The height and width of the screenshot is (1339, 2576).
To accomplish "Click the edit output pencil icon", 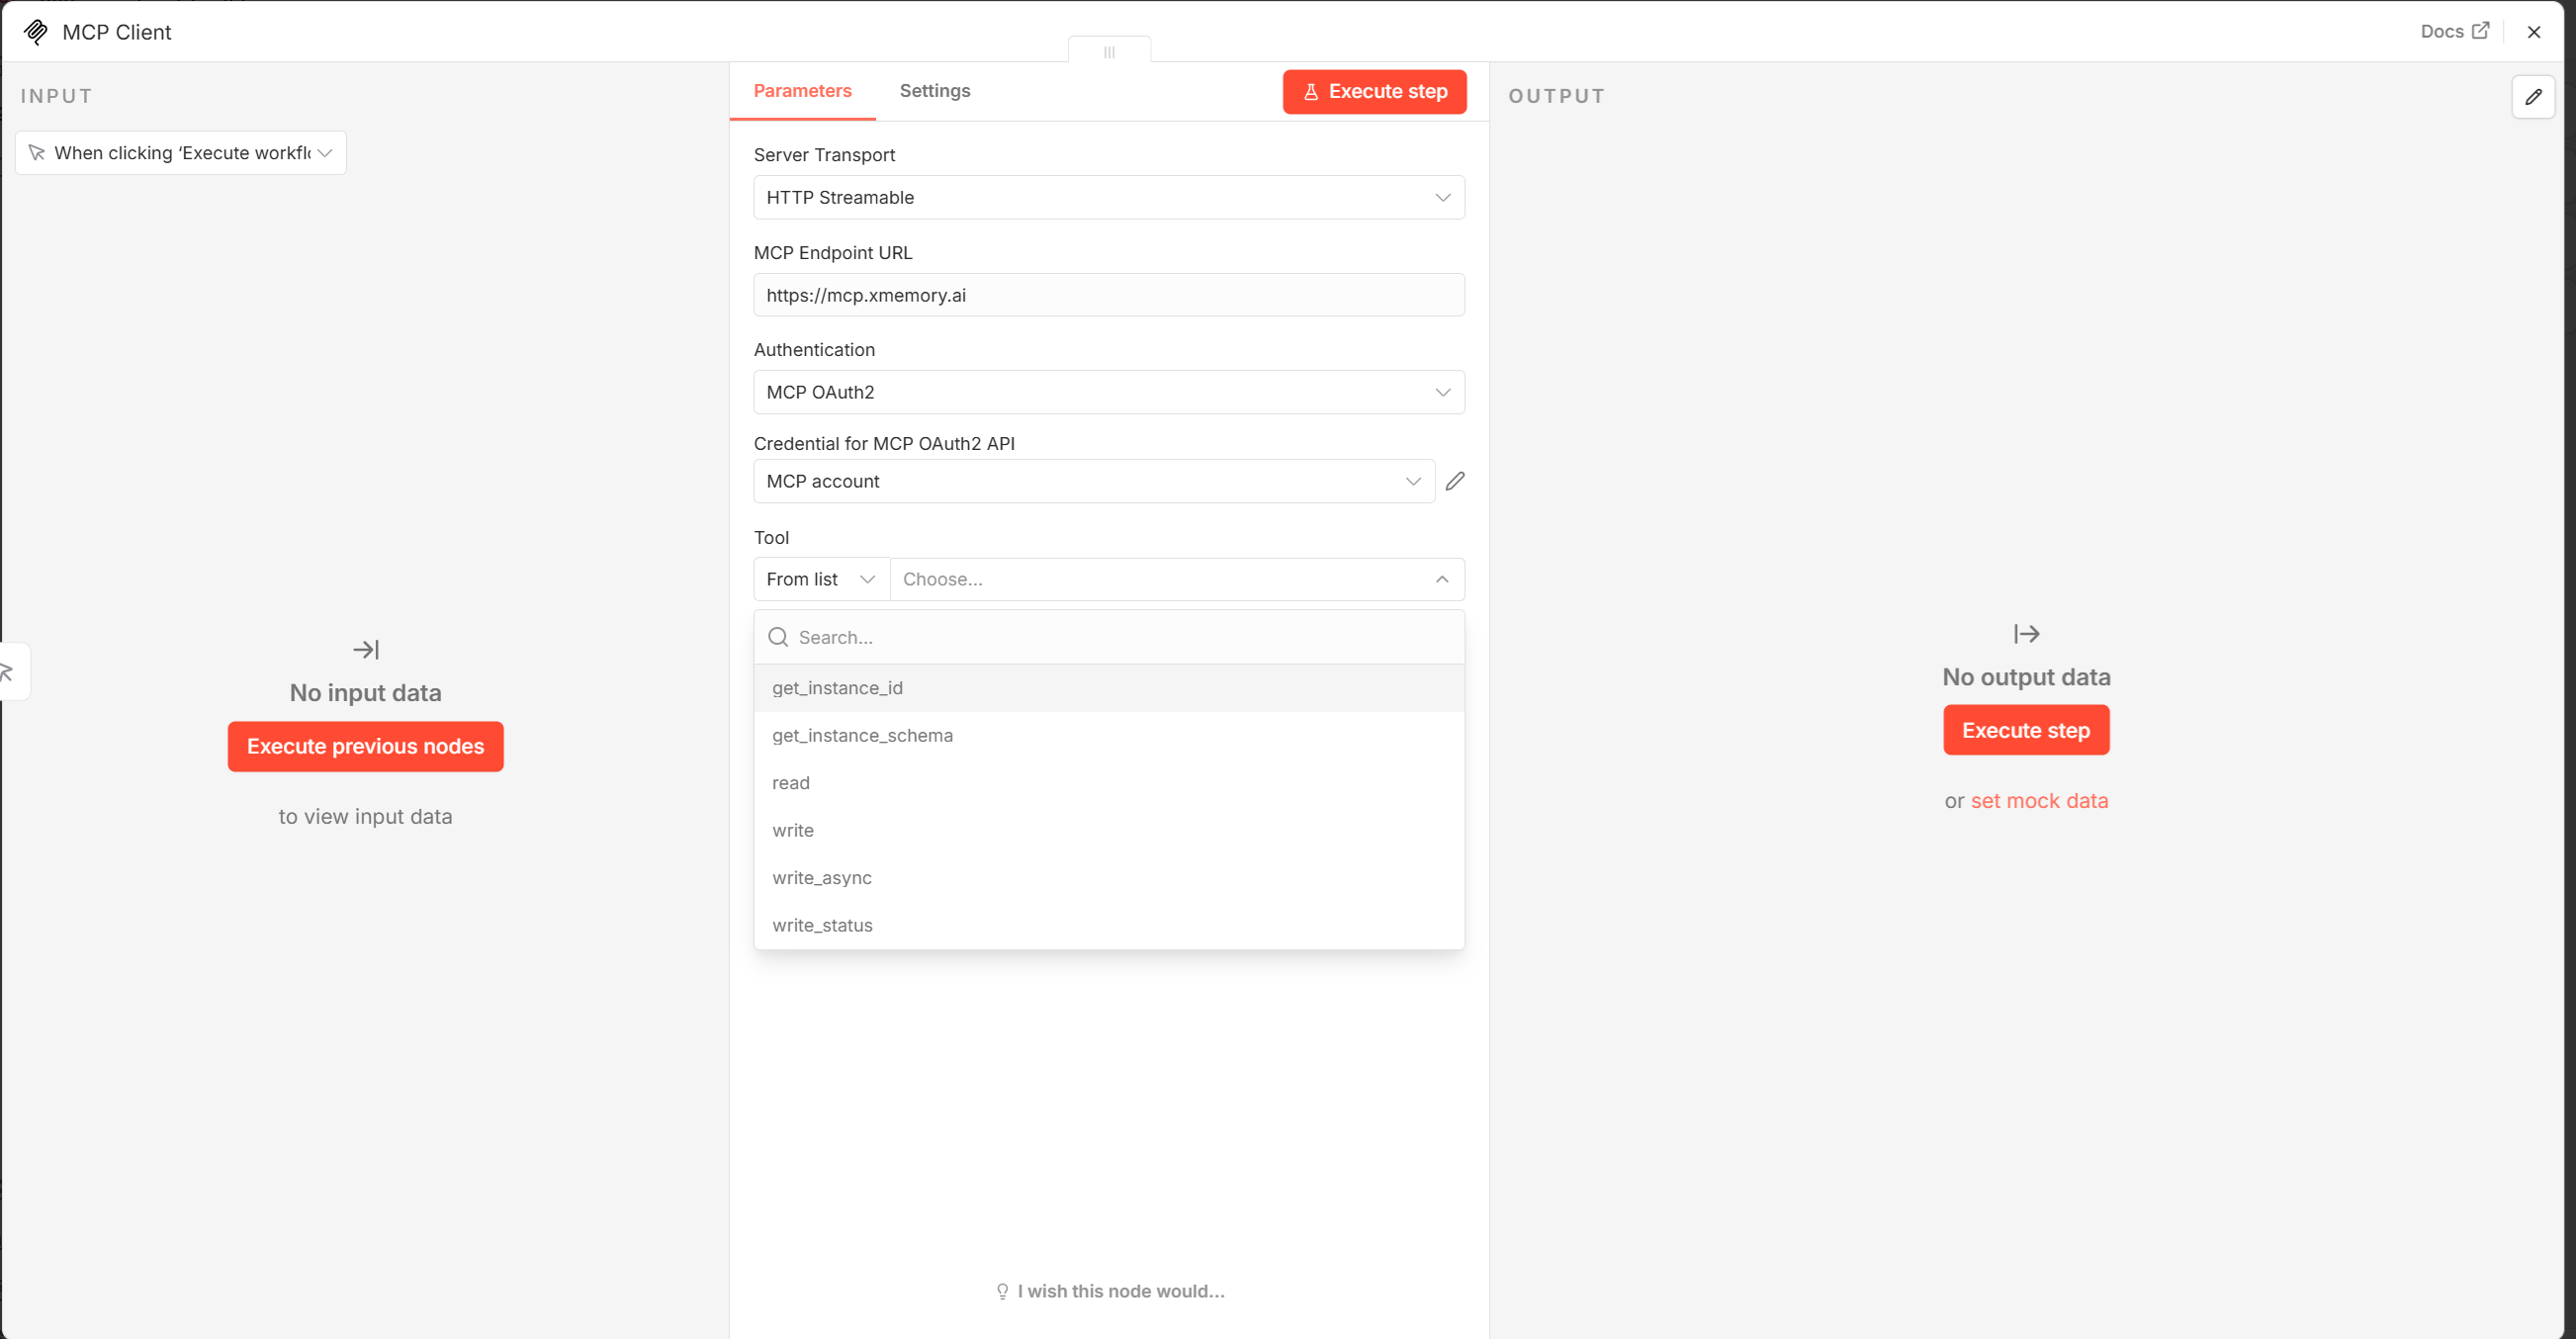I will tap(2532, 97).
